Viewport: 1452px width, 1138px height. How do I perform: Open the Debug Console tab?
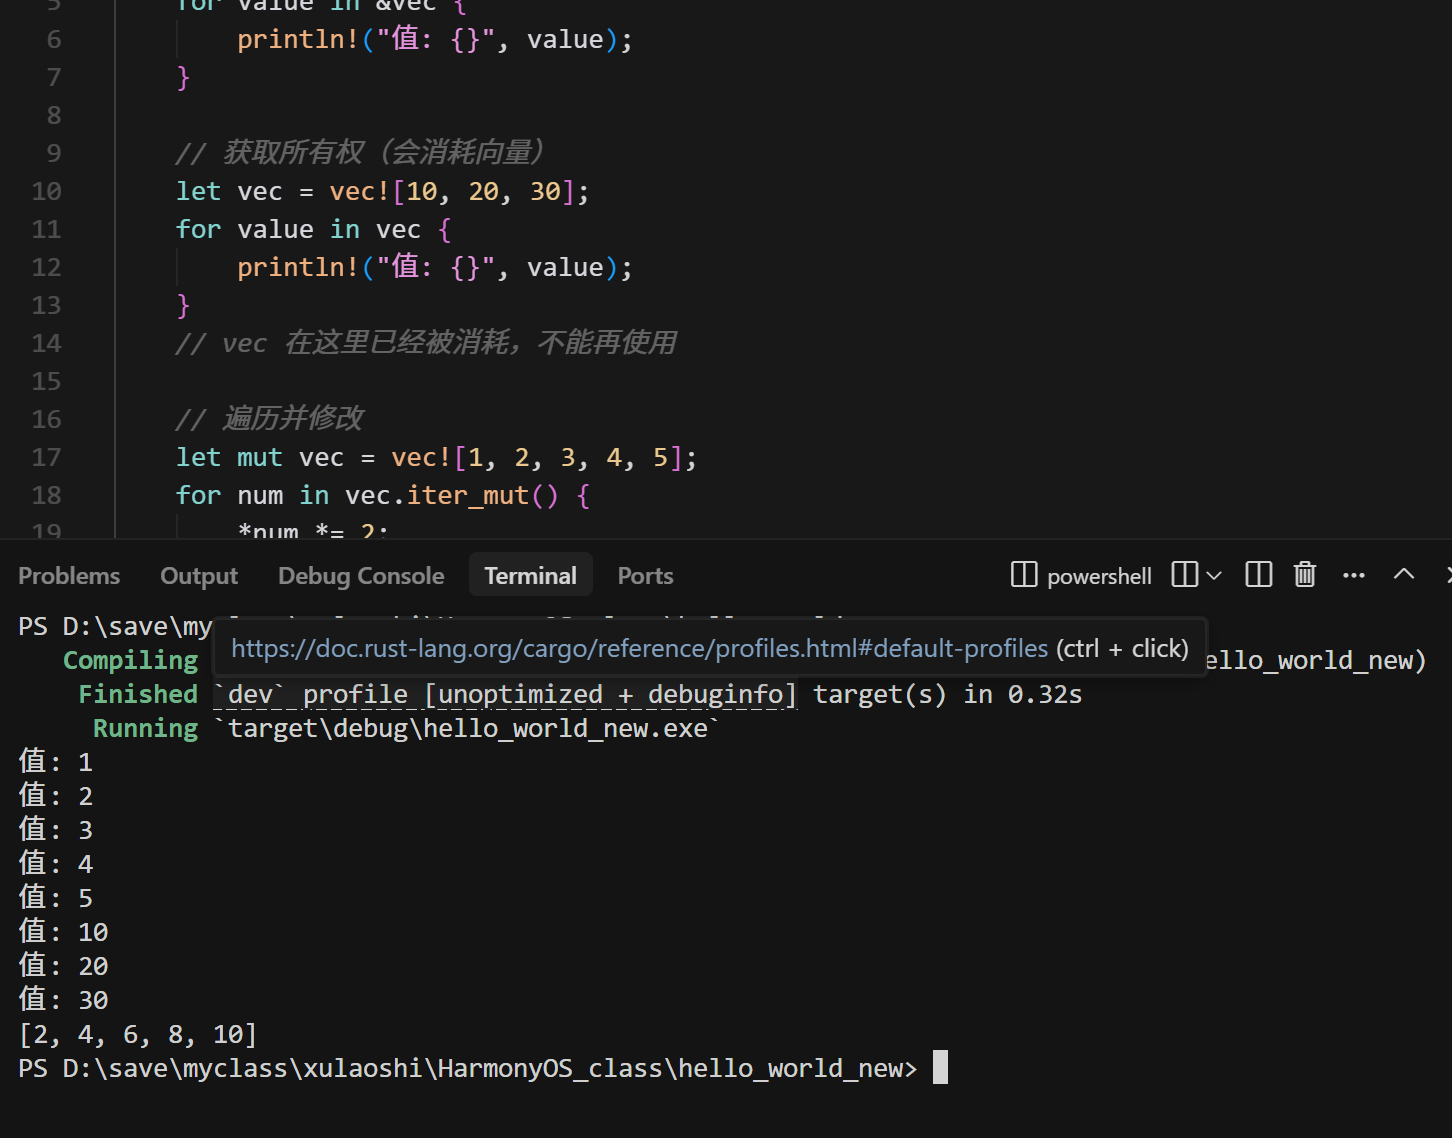click(x=361, y=576)
